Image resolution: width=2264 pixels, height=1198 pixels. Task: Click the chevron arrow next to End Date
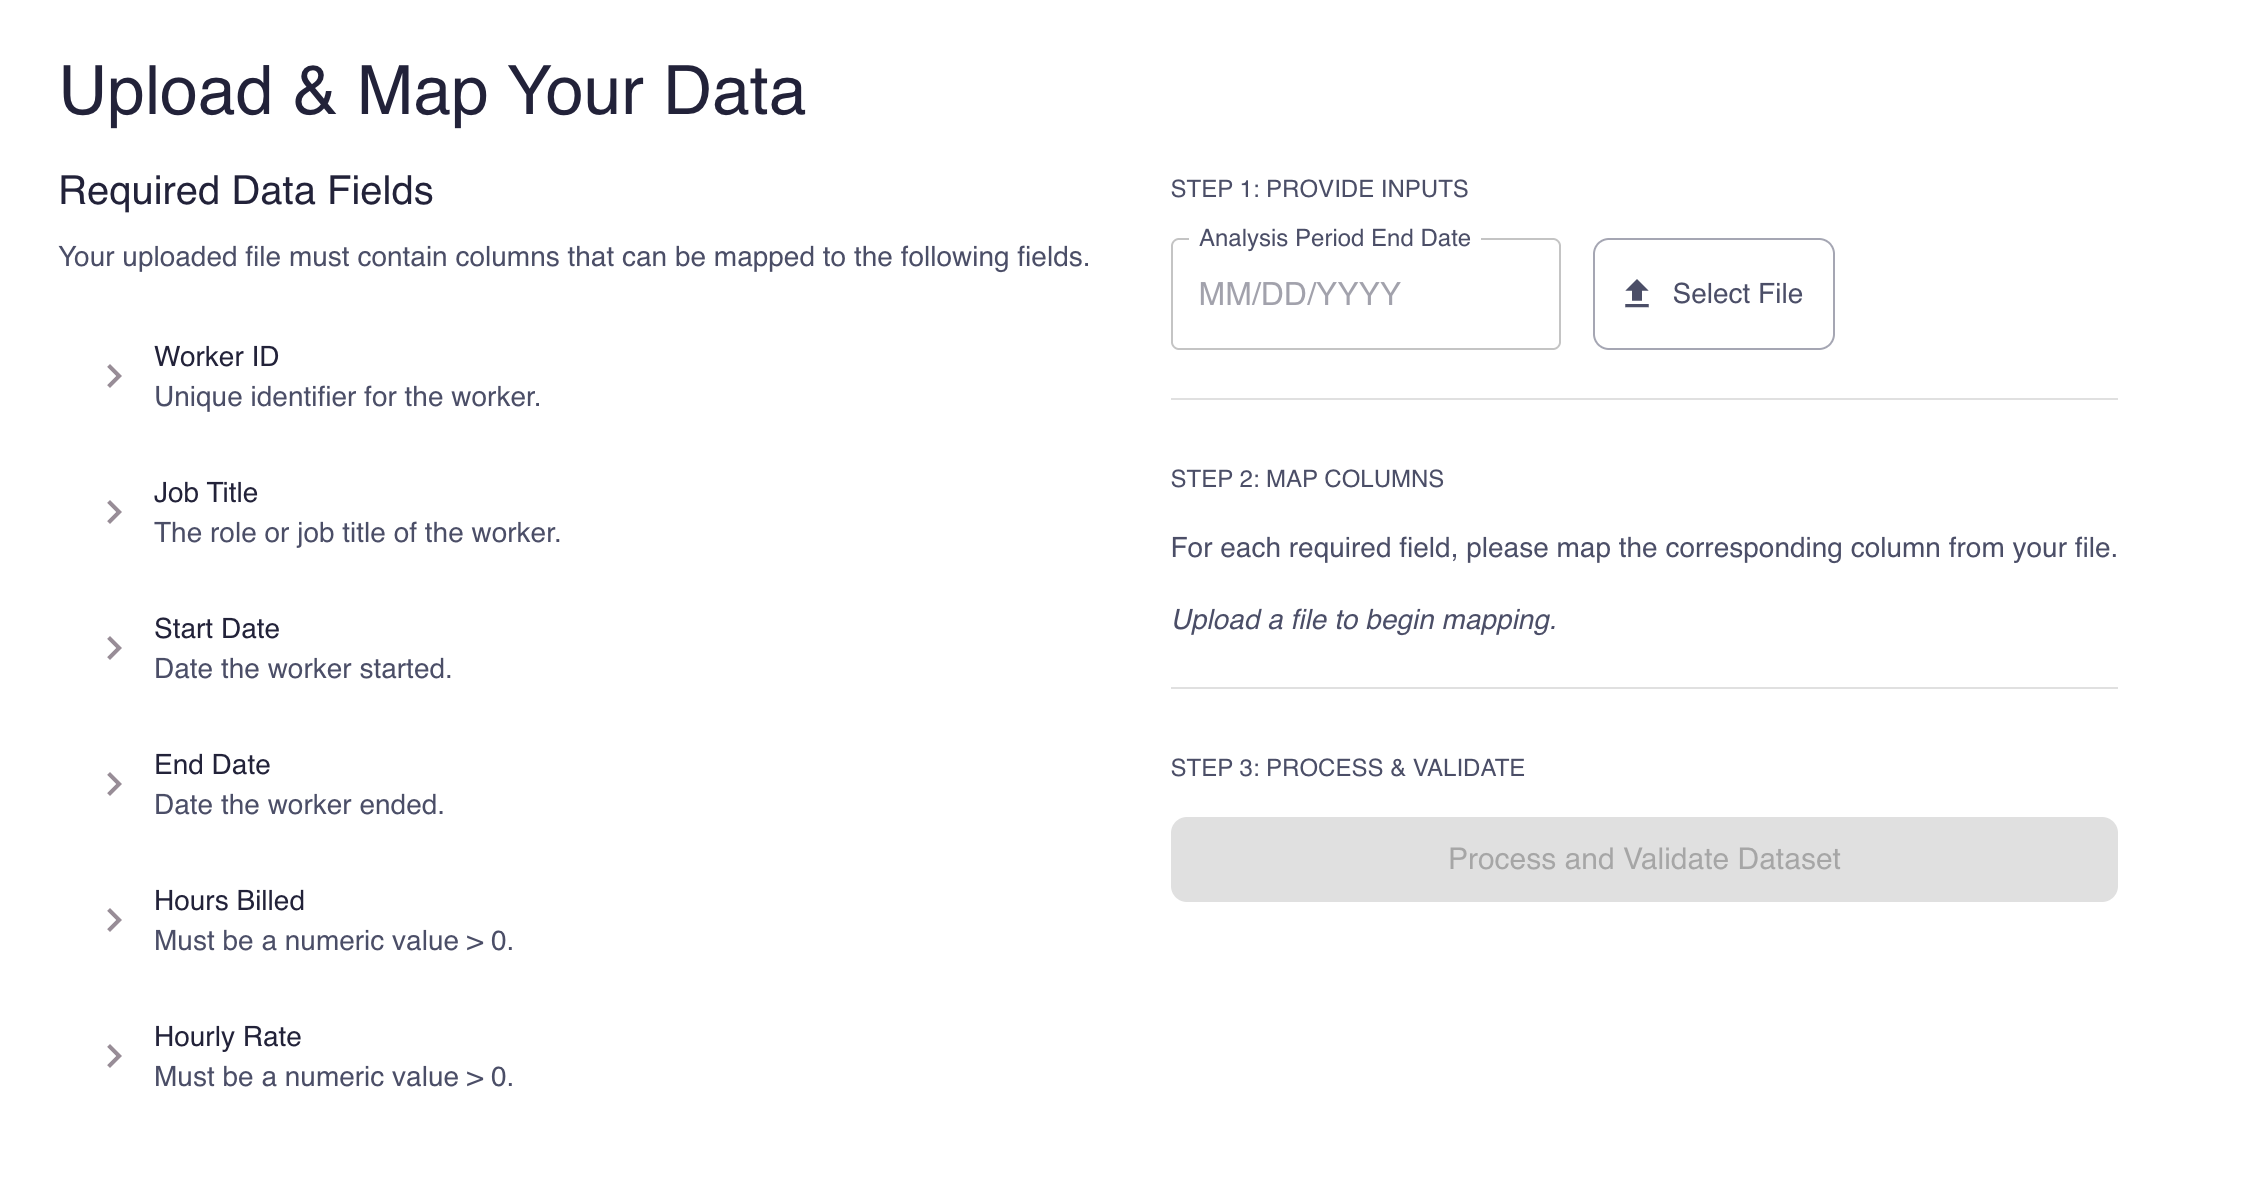point(114,784)
